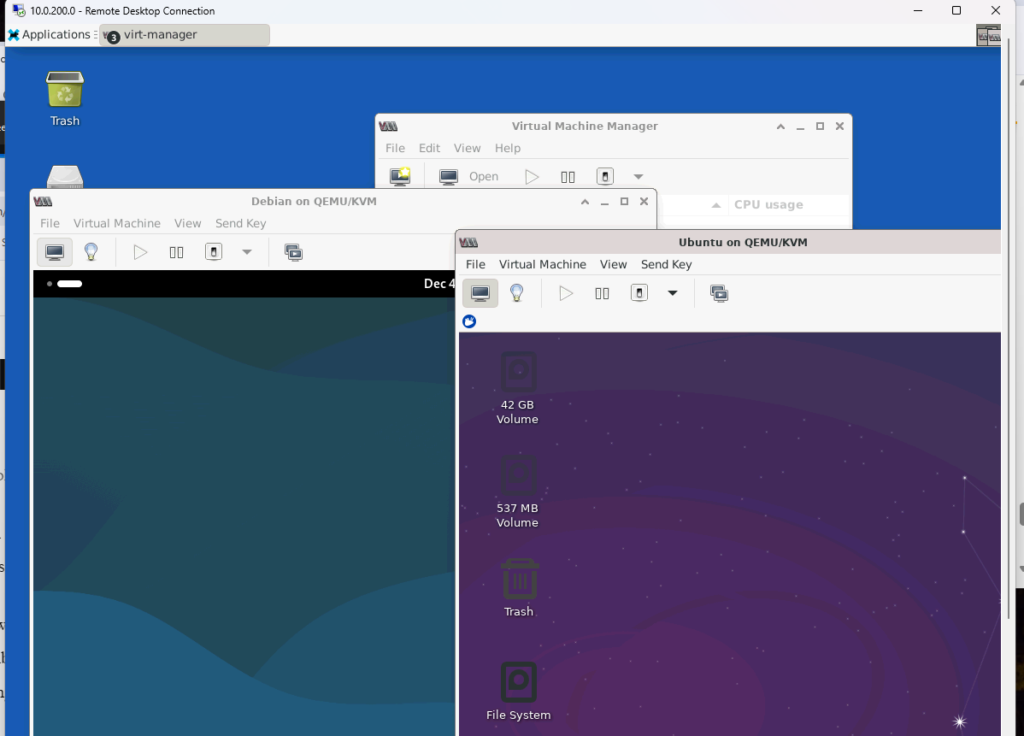Image resolution: width=1024 pixels, height=736 pixels.
Task: Open Debian's snapshot manager icon
Action: click(x=294, y=252)
